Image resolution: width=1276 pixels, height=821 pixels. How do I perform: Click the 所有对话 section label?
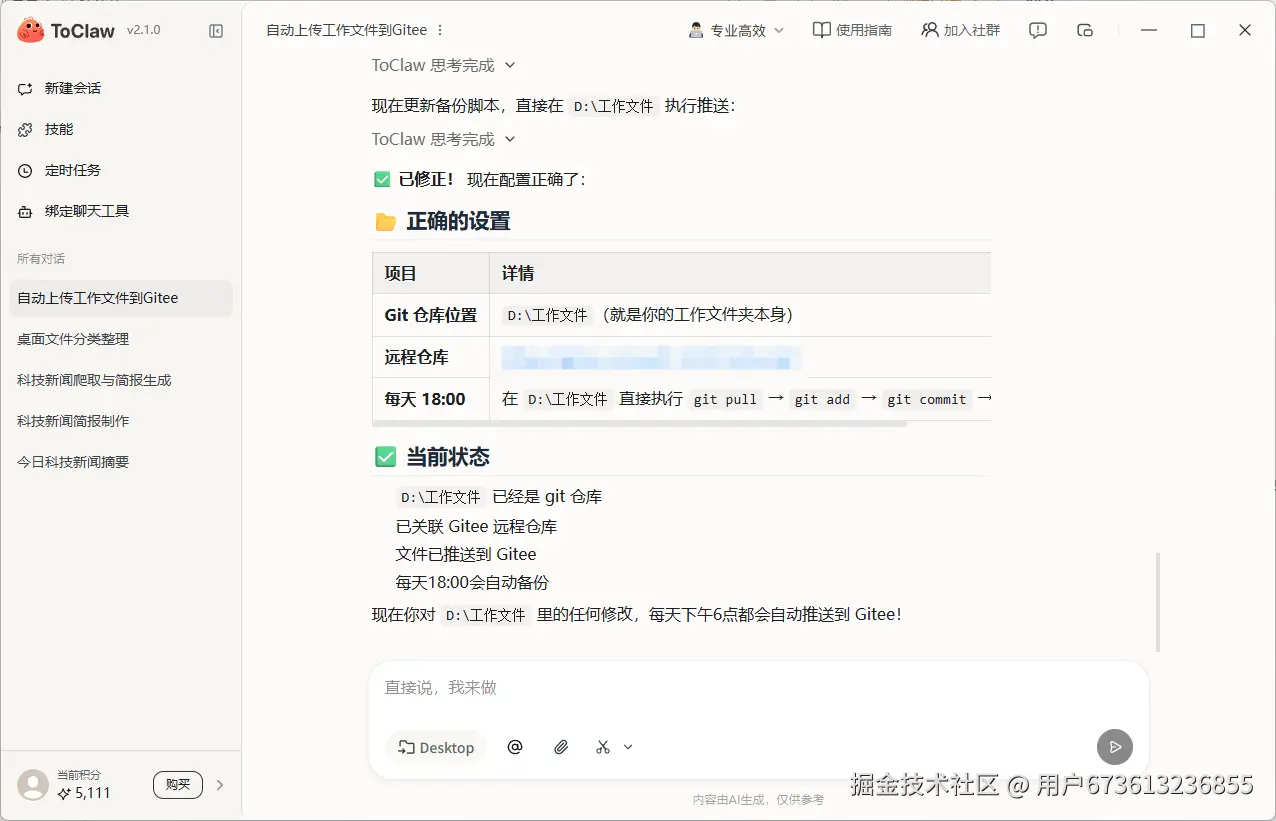pyautogui.click(x=41, y=259)
